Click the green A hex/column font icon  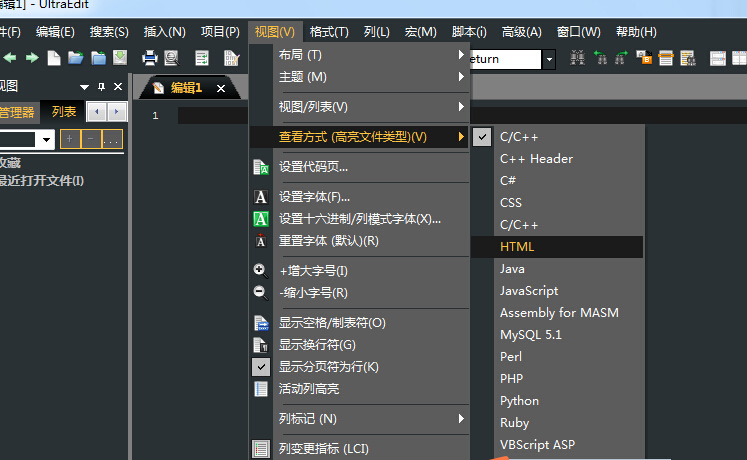click(x=261, y=219)
